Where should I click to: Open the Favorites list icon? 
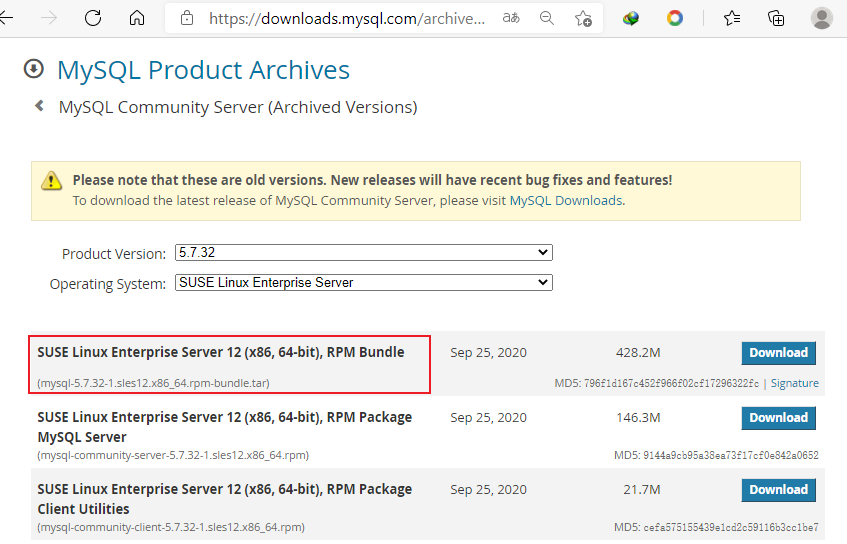pyautogui.click(x=732, y=18)
